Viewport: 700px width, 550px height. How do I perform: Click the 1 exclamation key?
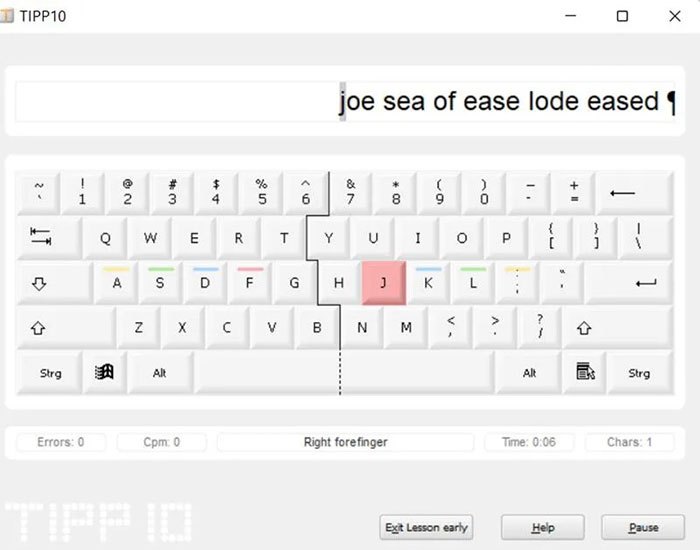coord(83,193)
